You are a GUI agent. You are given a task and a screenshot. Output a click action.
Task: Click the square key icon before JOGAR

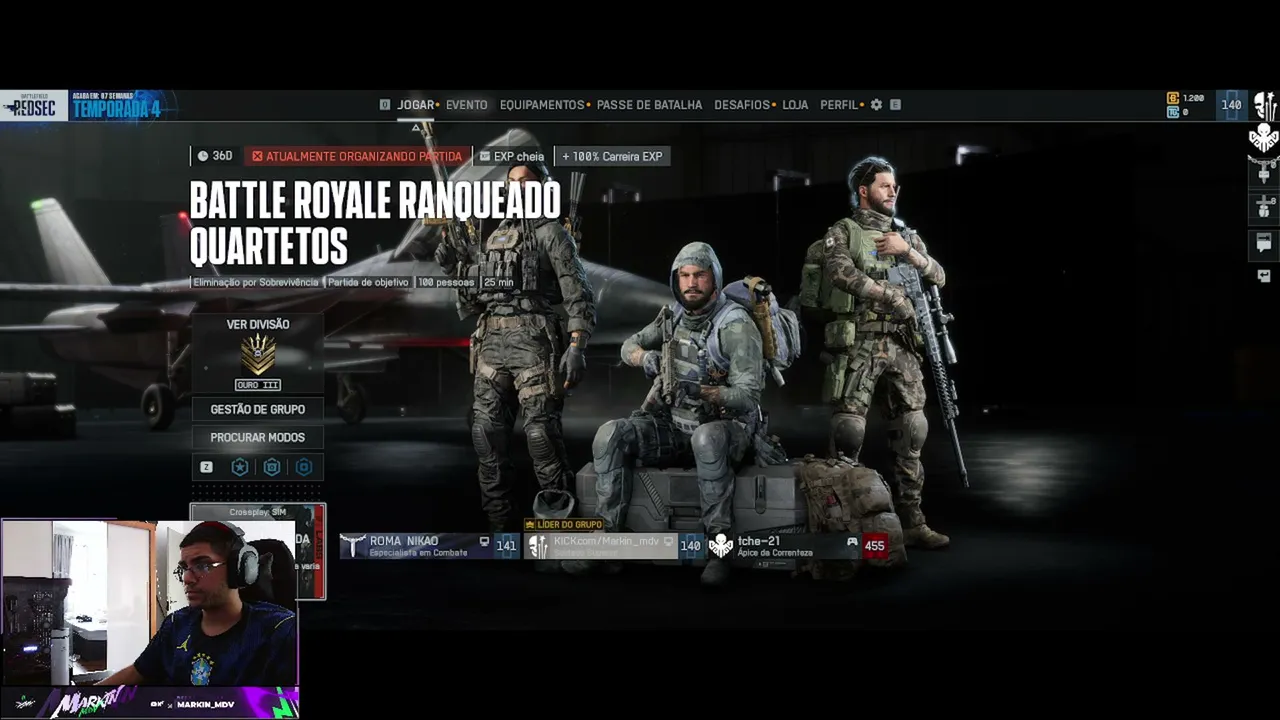coord(385,105)
